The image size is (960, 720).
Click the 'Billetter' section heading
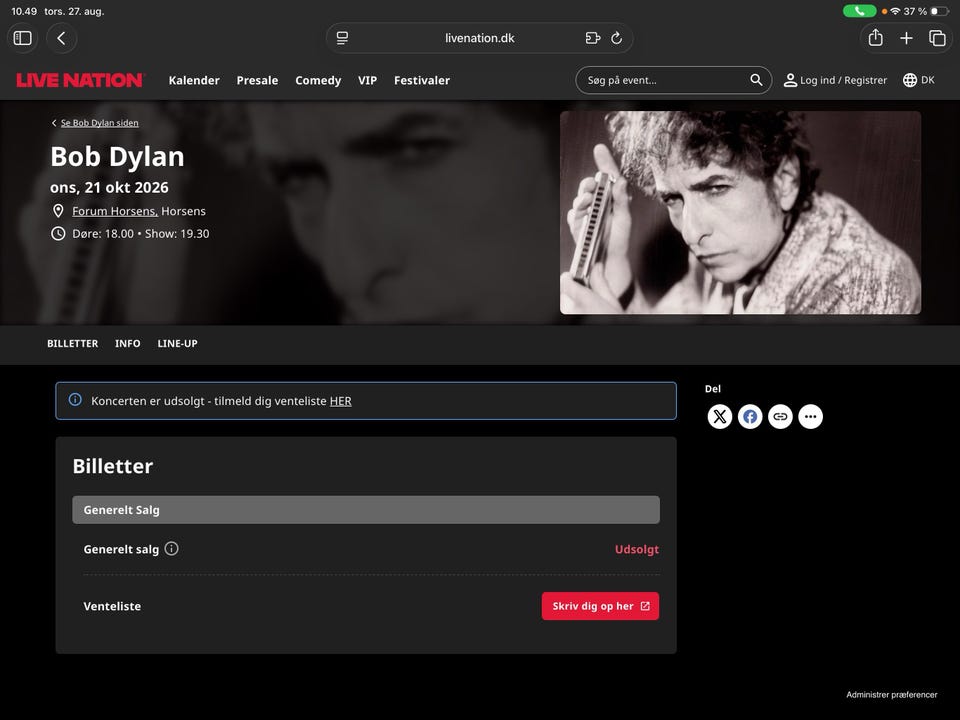pos(113,466)
